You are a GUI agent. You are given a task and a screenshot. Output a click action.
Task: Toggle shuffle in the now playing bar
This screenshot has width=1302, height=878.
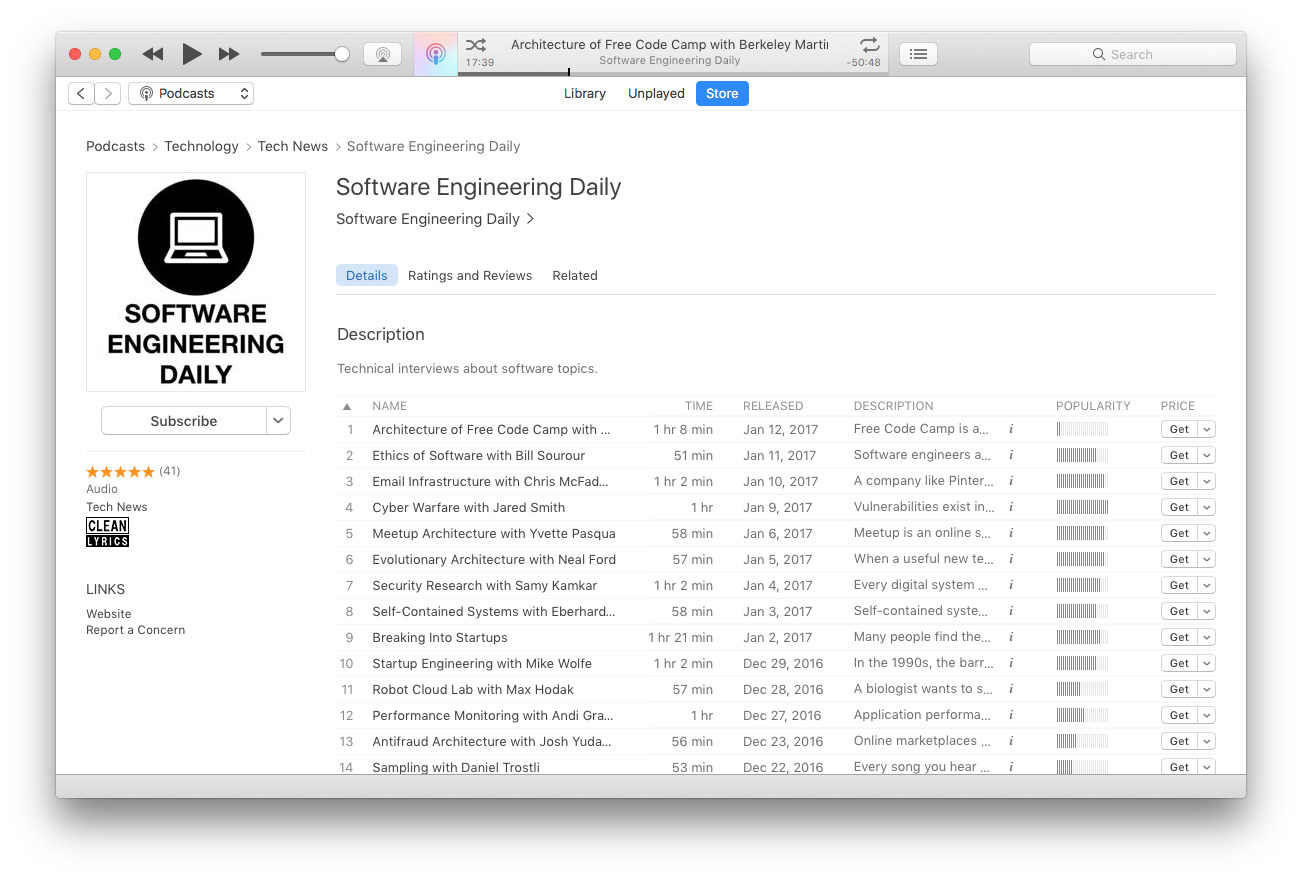[476, 45]
